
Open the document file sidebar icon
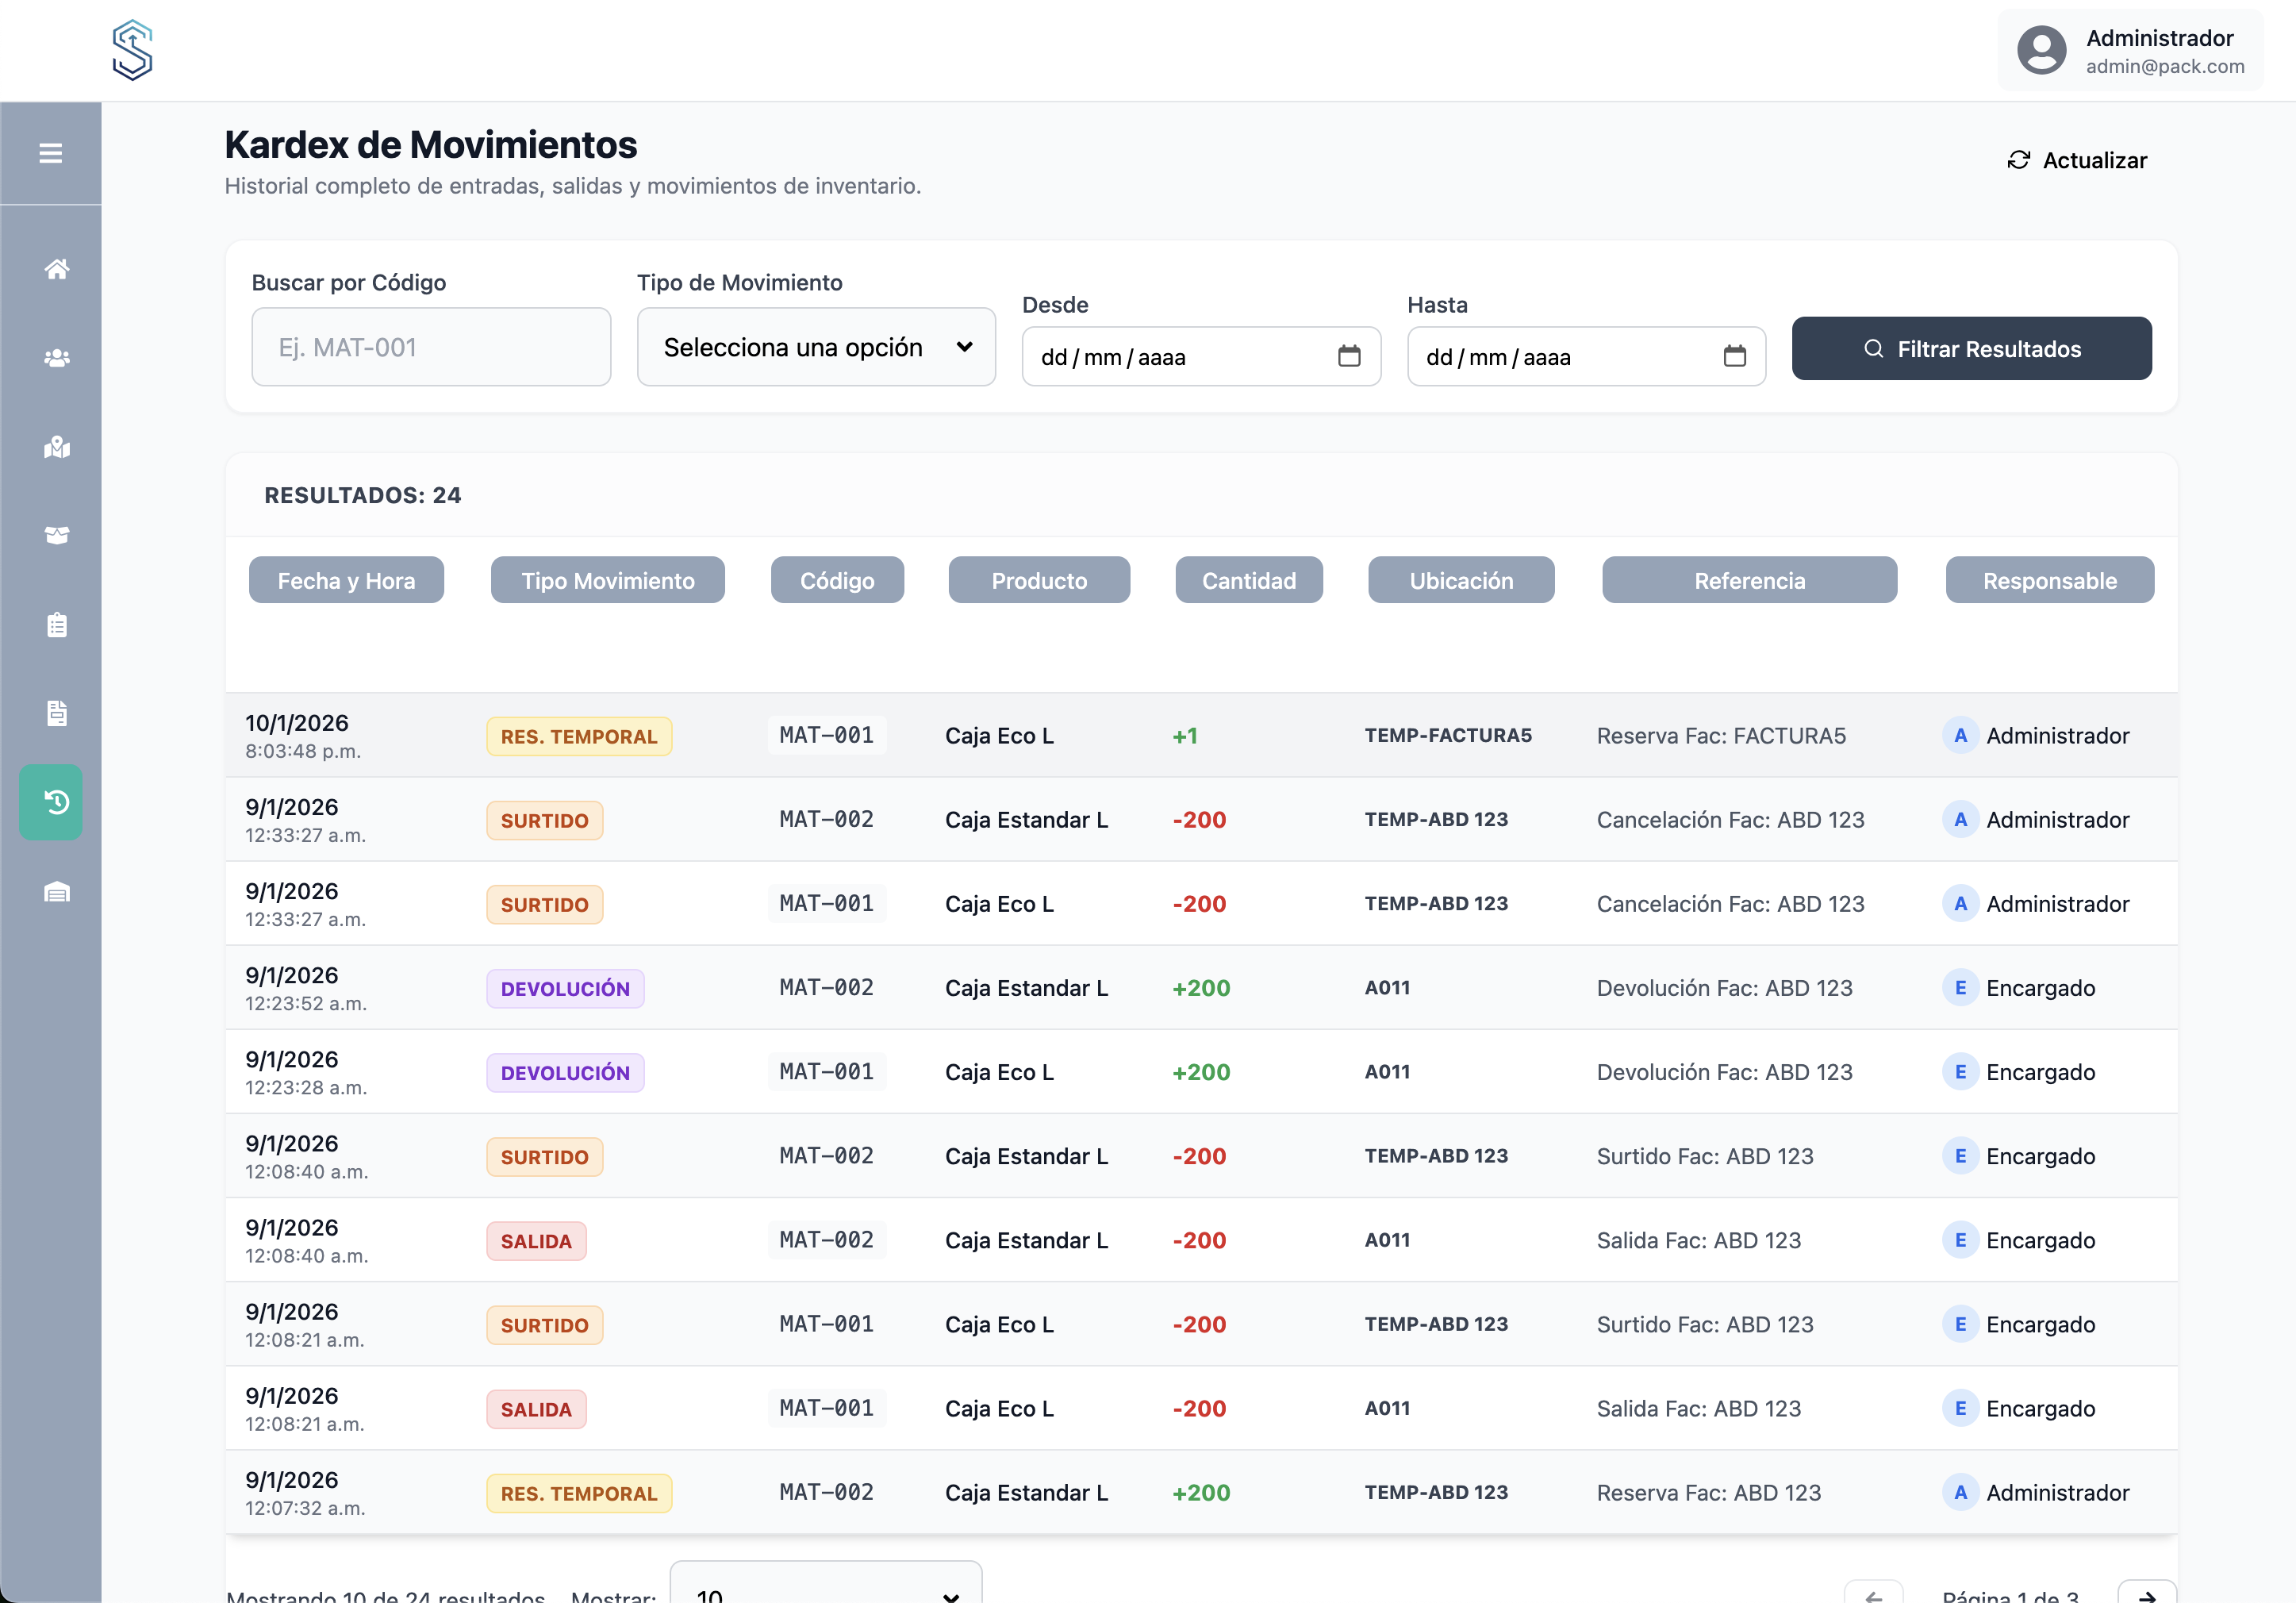click(57, 713)
